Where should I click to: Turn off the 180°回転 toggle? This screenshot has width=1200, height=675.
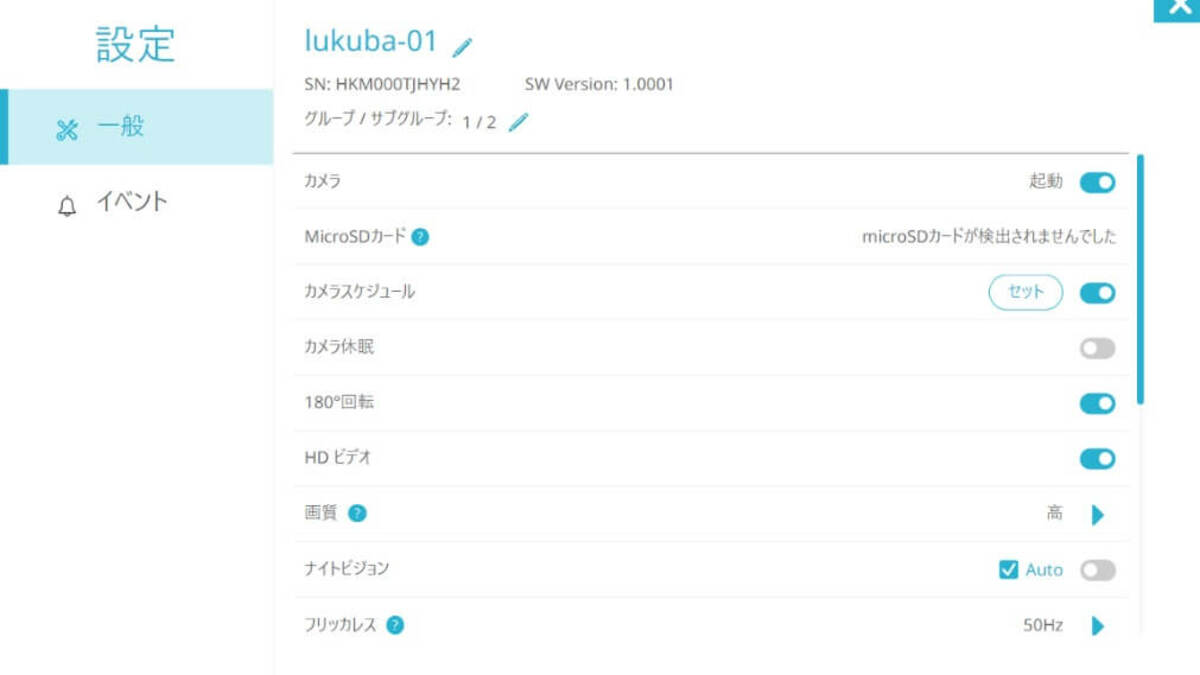(1097, 404)
